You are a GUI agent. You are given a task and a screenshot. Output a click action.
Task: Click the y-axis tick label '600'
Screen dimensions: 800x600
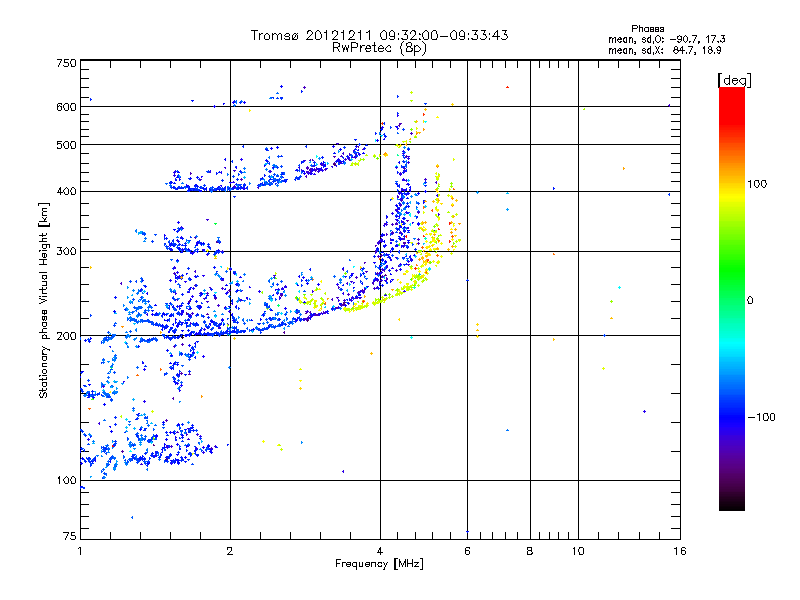coord(66,107)
